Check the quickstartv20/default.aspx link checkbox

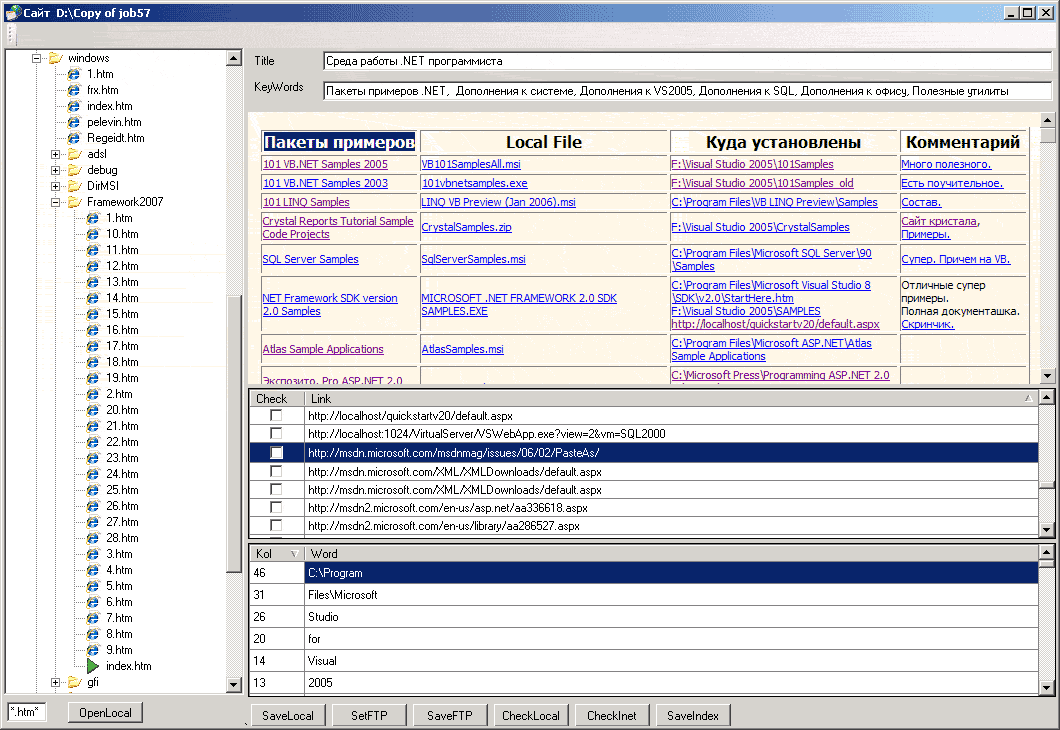(x=276, y=415)
